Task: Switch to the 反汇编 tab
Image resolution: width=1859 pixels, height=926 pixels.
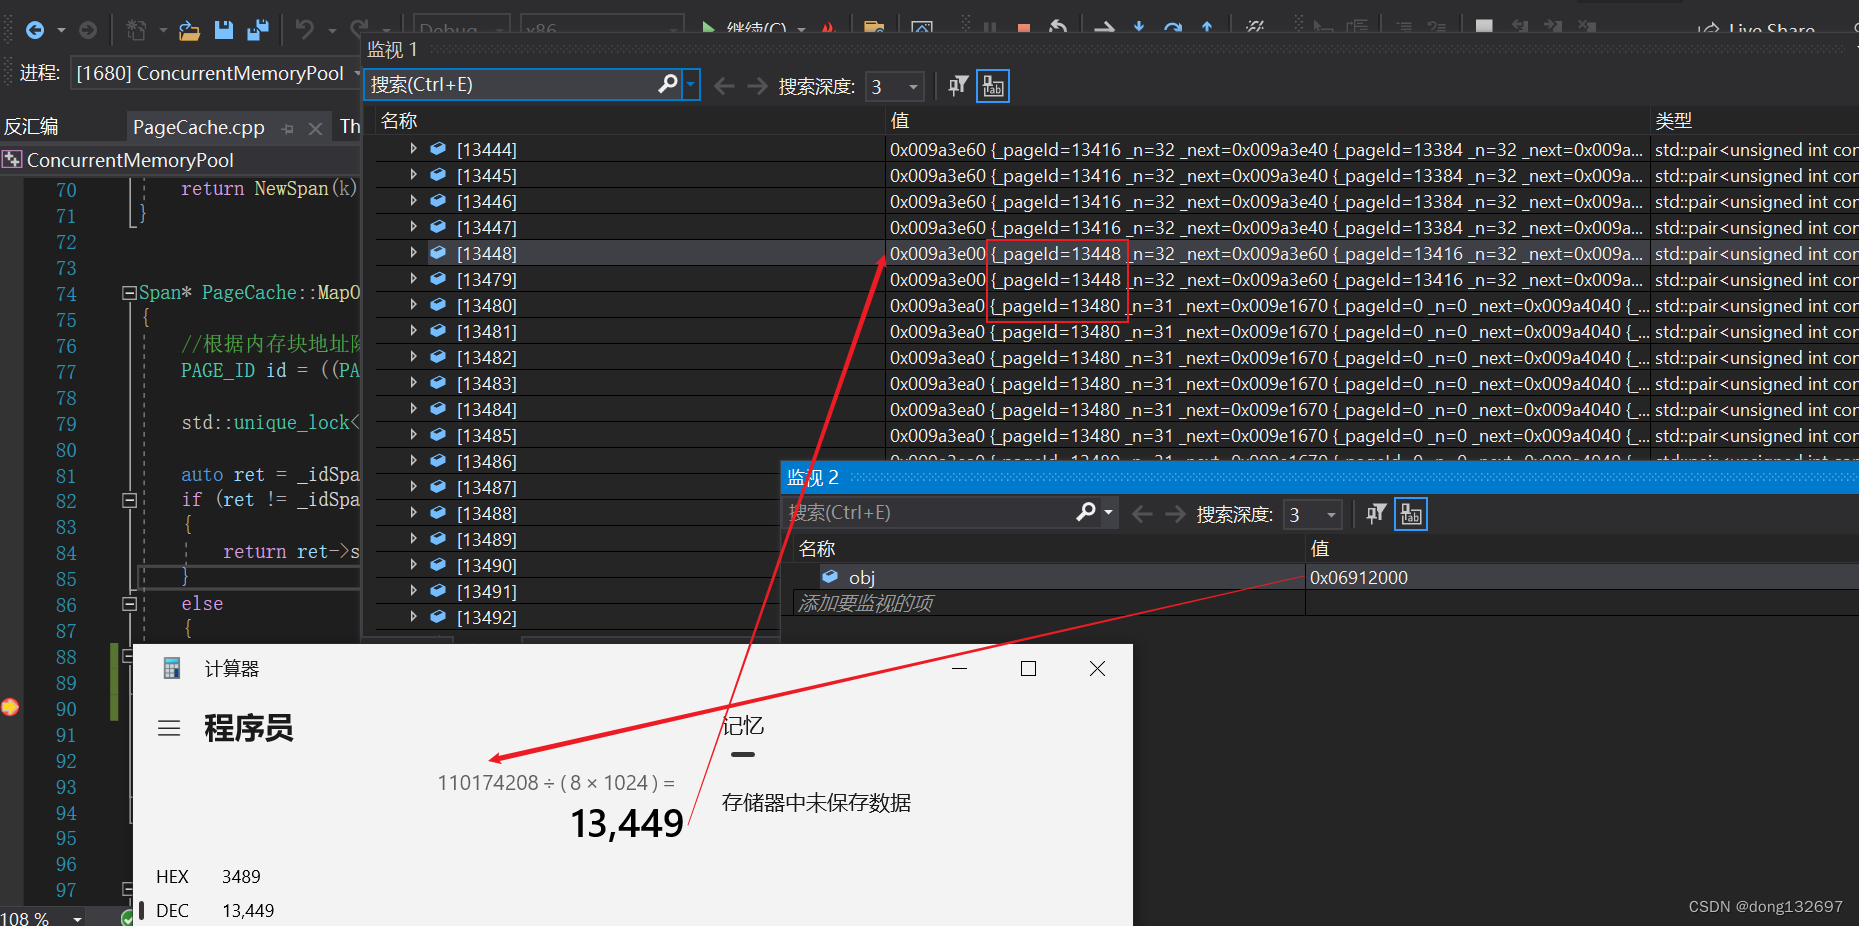Action: pyautogui.click(x=31, y=127)
